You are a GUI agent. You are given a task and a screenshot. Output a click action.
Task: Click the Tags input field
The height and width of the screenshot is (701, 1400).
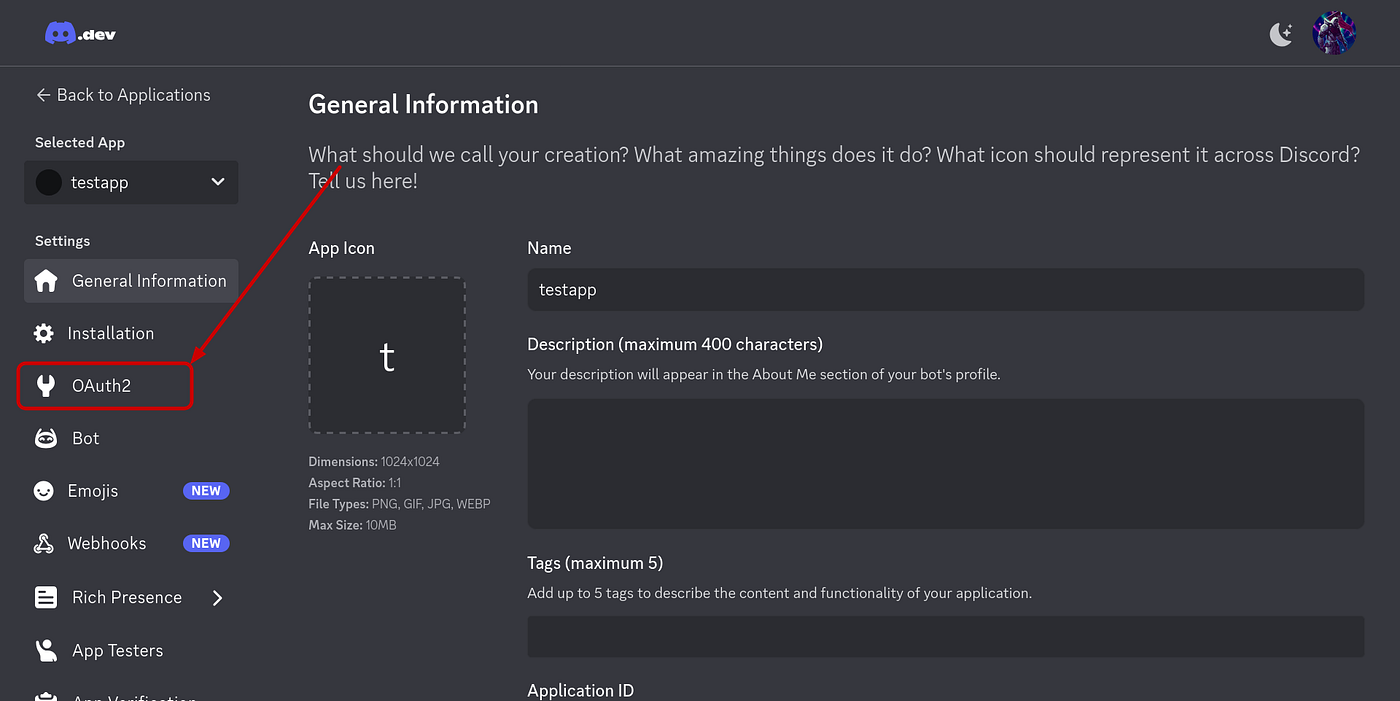click(945, 637)
